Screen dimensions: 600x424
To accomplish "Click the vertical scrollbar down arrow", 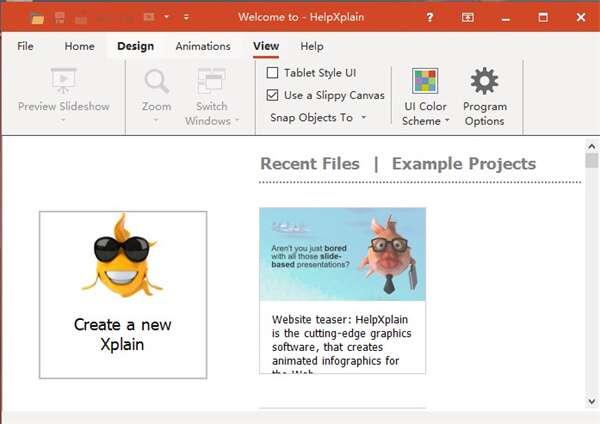I will pyautogui.click(x=591, y=400).
